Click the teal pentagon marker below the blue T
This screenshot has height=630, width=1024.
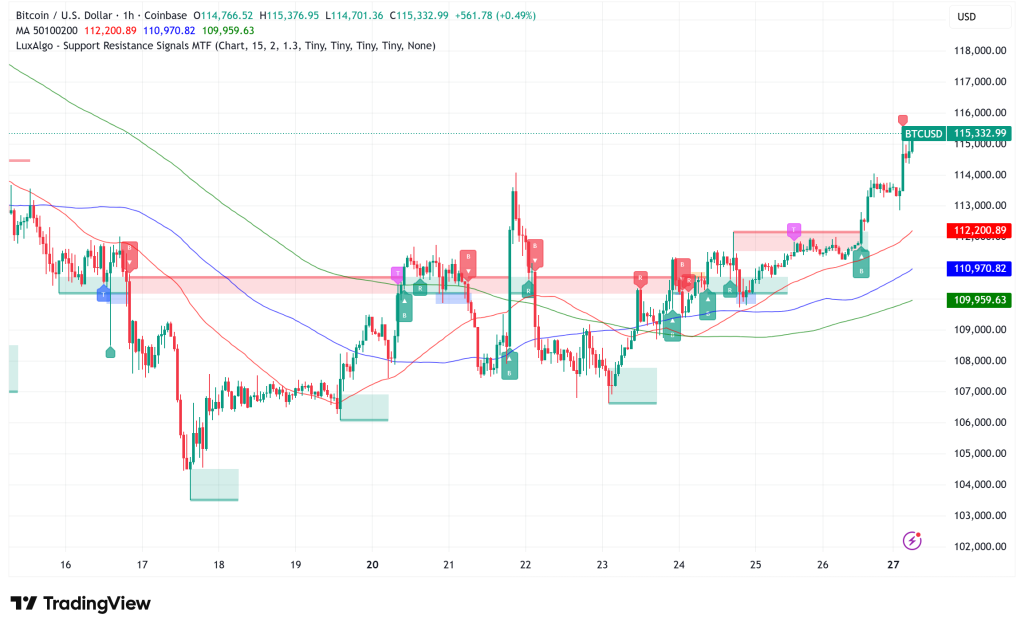click(110, 352)
